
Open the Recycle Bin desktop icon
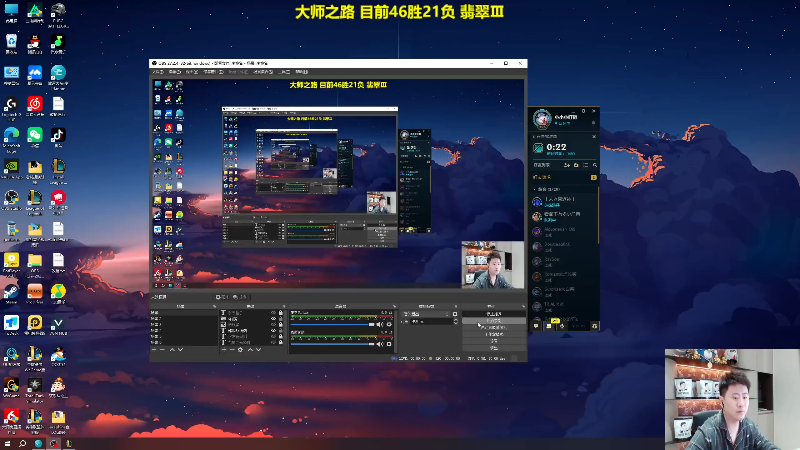[x=11, y=42]
